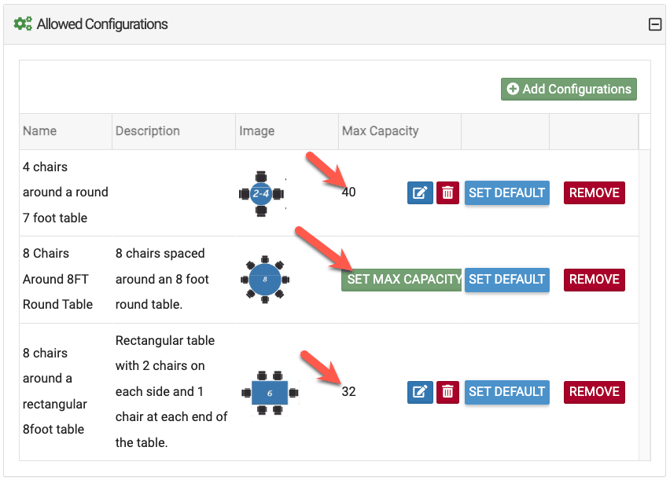This screenshot has width=670, height=480.
Task: Click the Set Max Capacity button
Action: [x=402, y=279]
